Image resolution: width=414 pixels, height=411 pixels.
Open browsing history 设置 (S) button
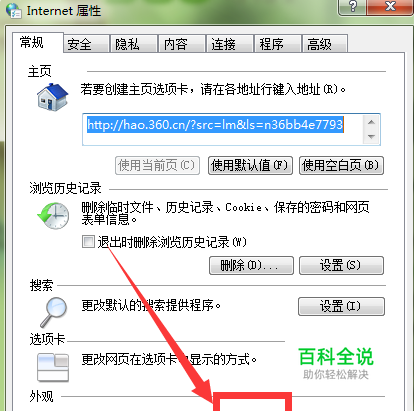(x=341, y=265)
